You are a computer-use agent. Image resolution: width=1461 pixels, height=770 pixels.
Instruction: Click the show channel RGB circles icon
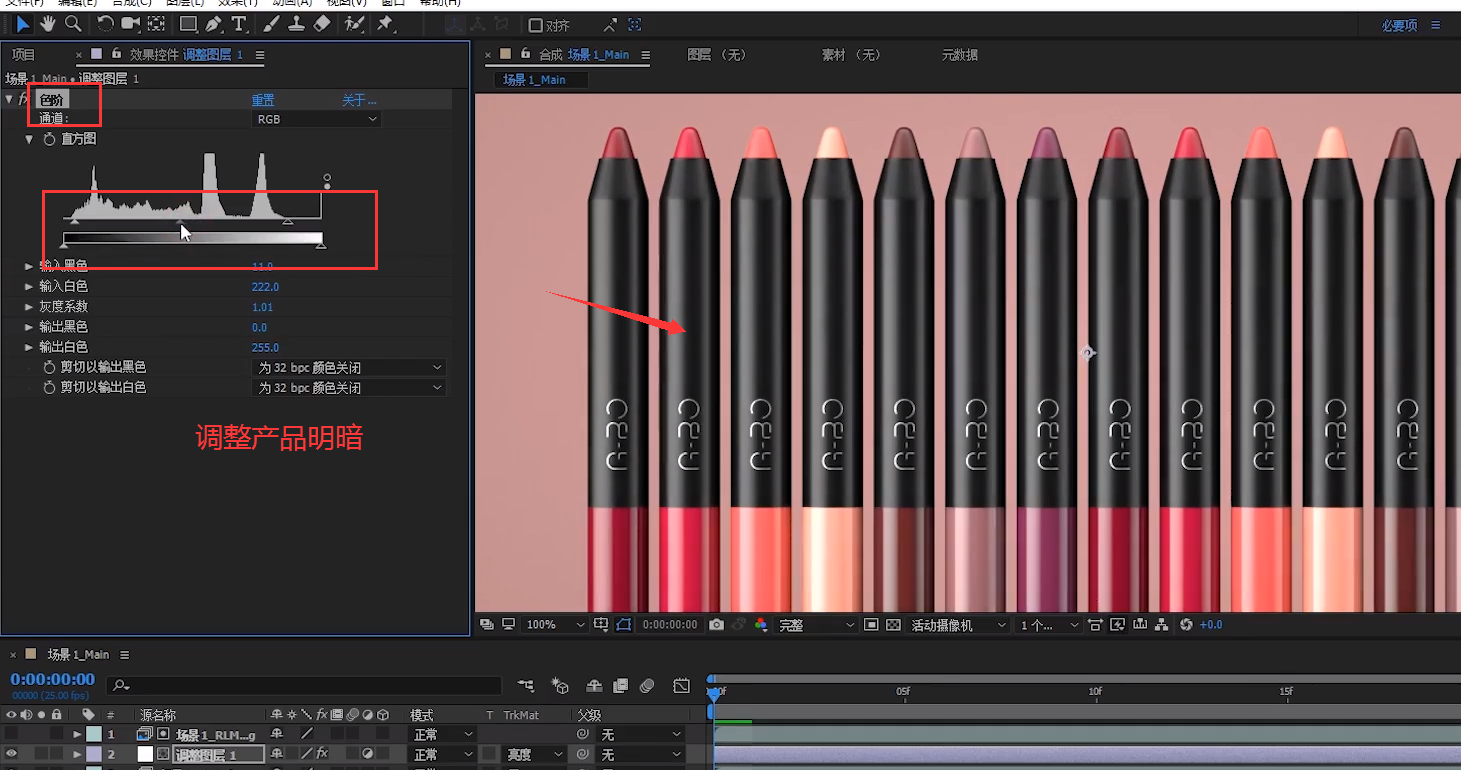click(x=761, y=624)
